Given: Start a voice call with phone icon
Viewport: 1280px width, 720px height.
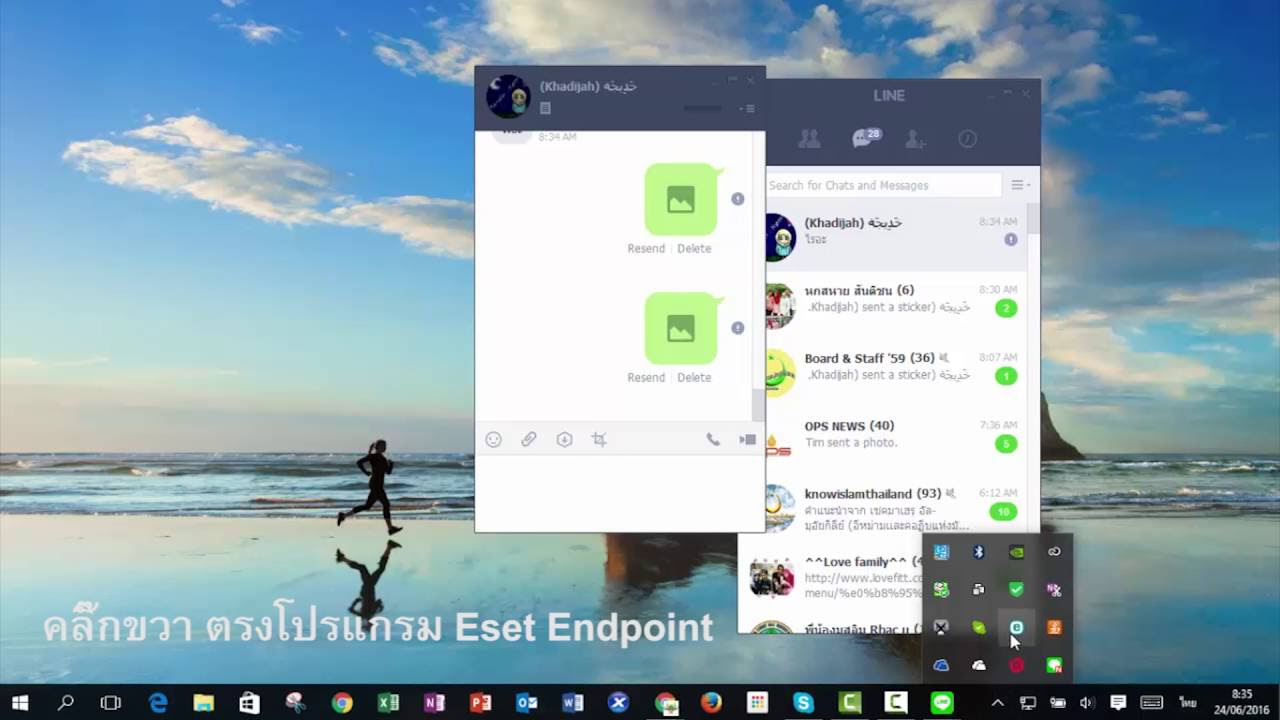Looking at the screenshot, I should [713, 439].
